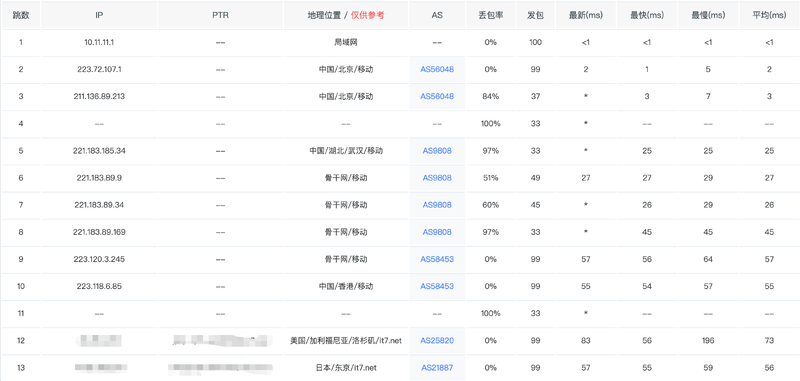The image size is (800, 381).
Task: Open the AS25820 link
Action: 437,340
